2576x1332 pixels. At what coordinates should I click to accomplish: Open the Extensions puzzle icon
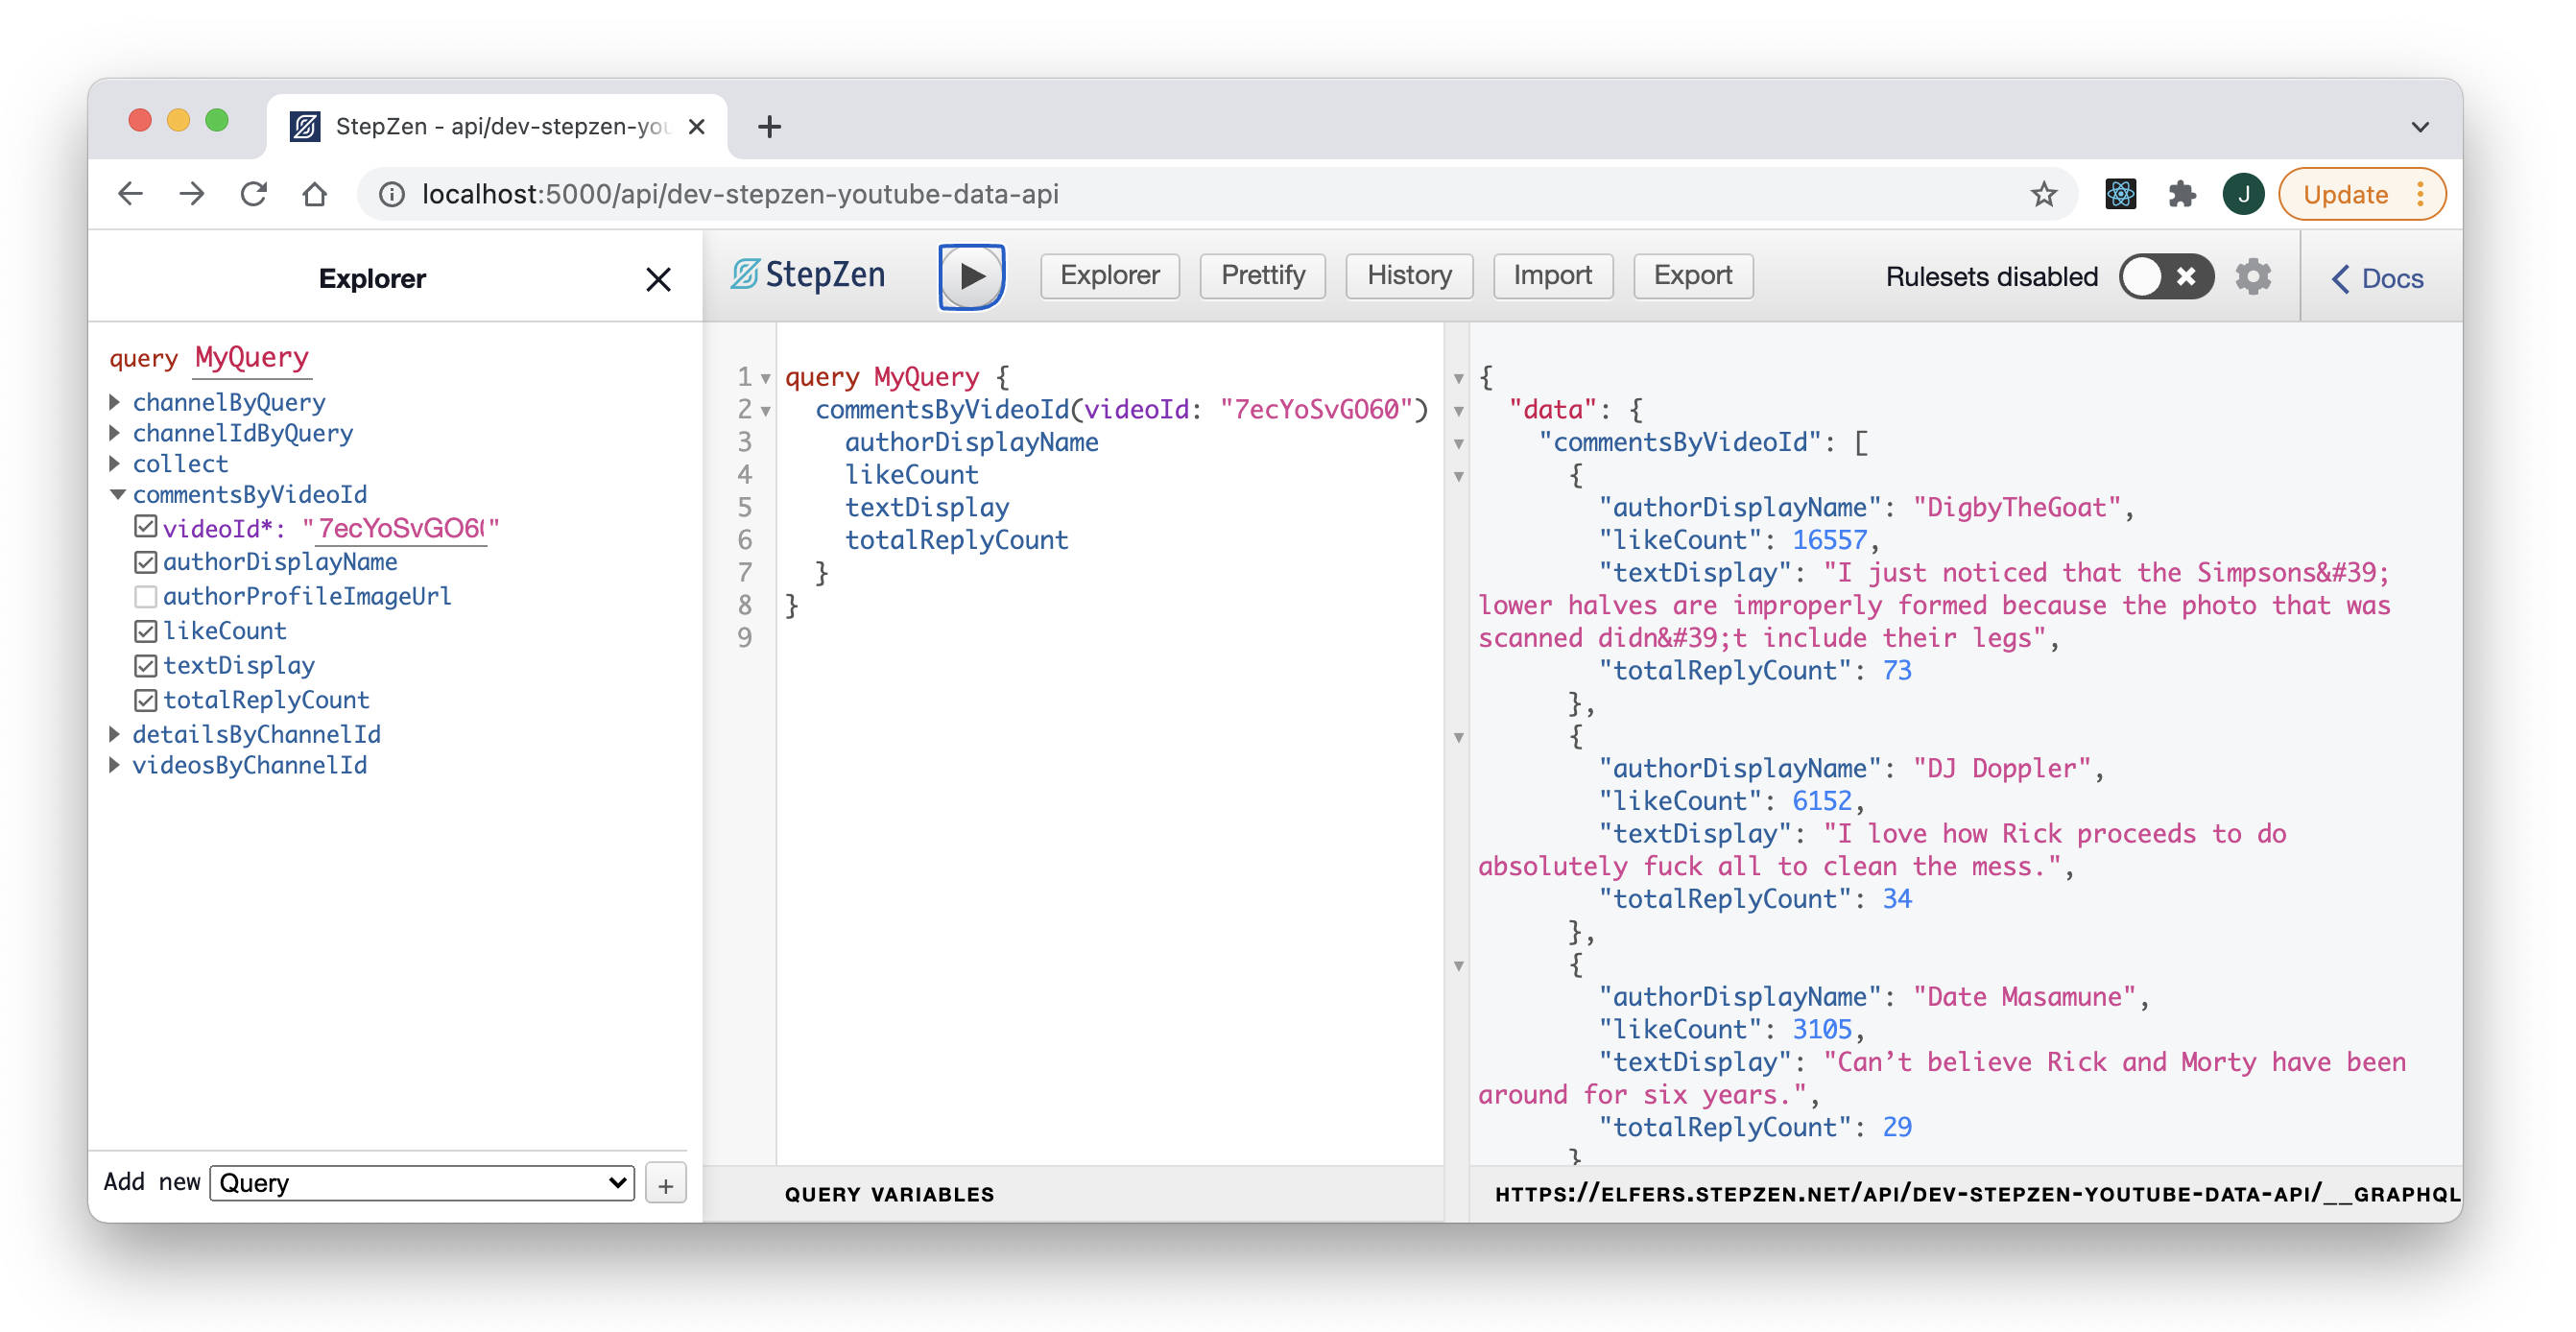(2181, 193)
